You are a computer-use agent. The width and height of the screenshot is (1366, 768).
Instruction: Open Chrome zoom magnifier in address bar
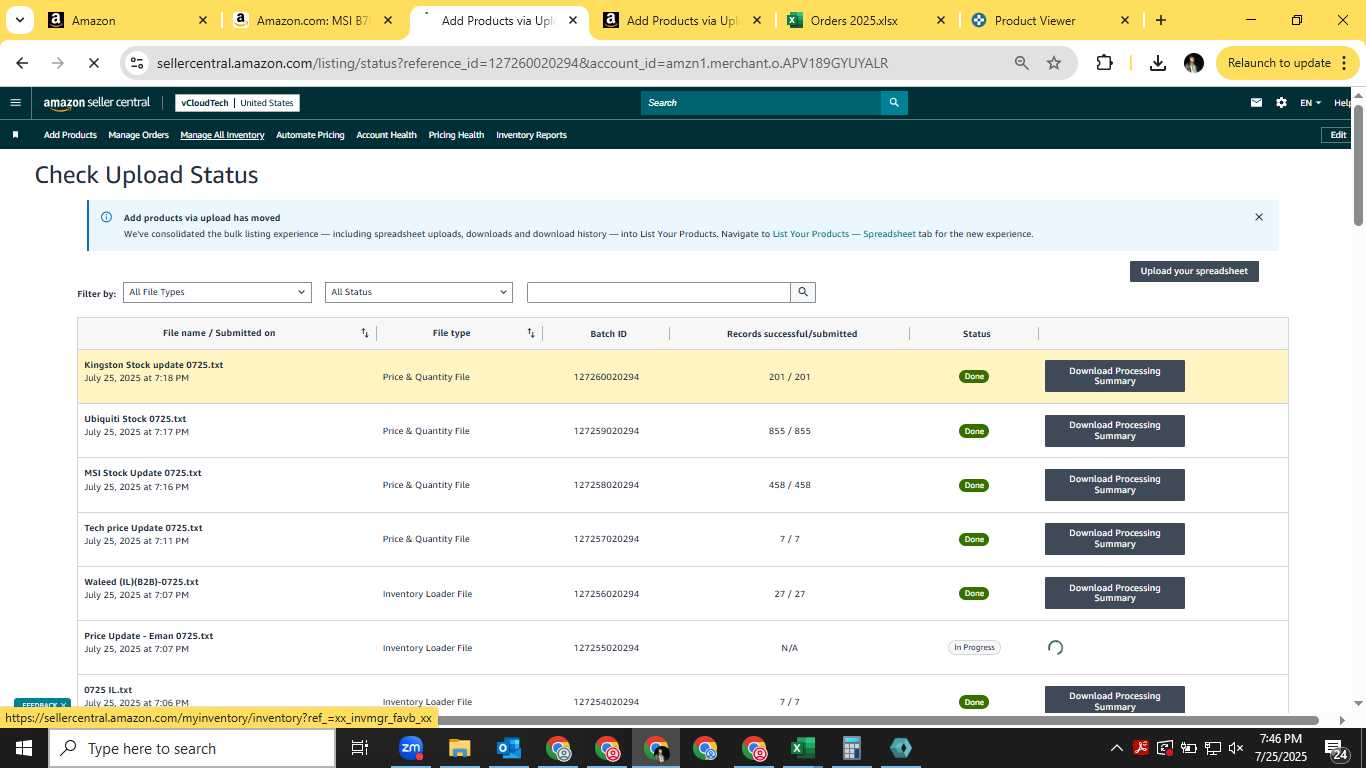point(1021,63)
